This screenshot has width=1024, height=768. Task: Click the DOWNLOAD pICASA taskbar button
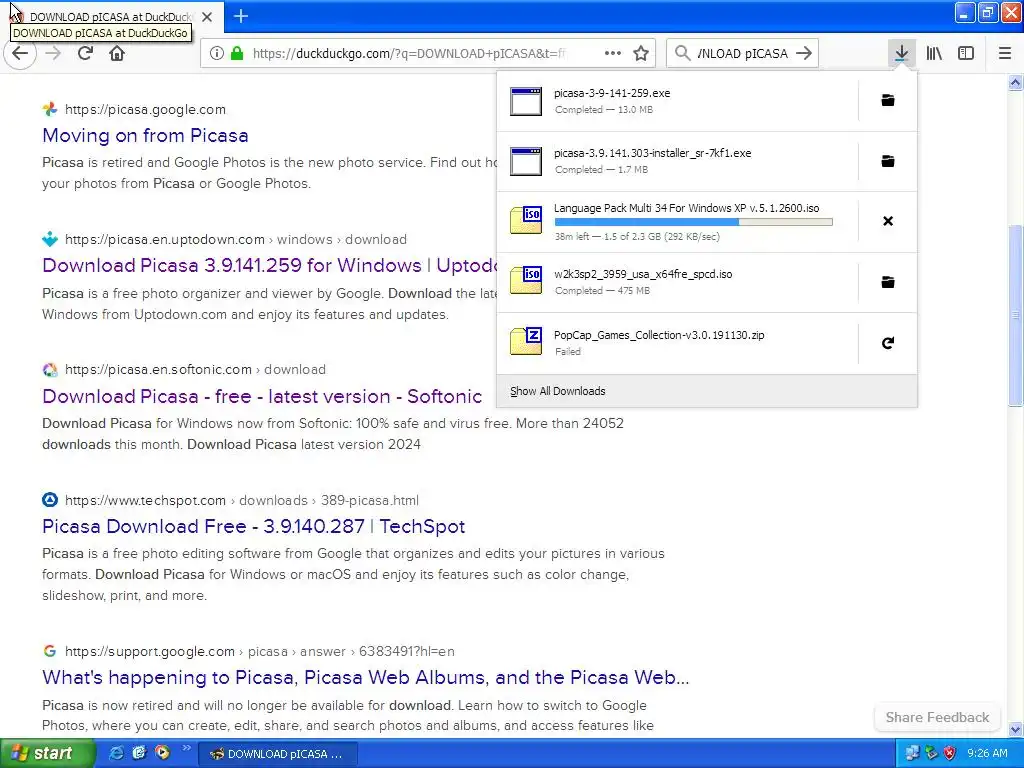pos(277,754)
